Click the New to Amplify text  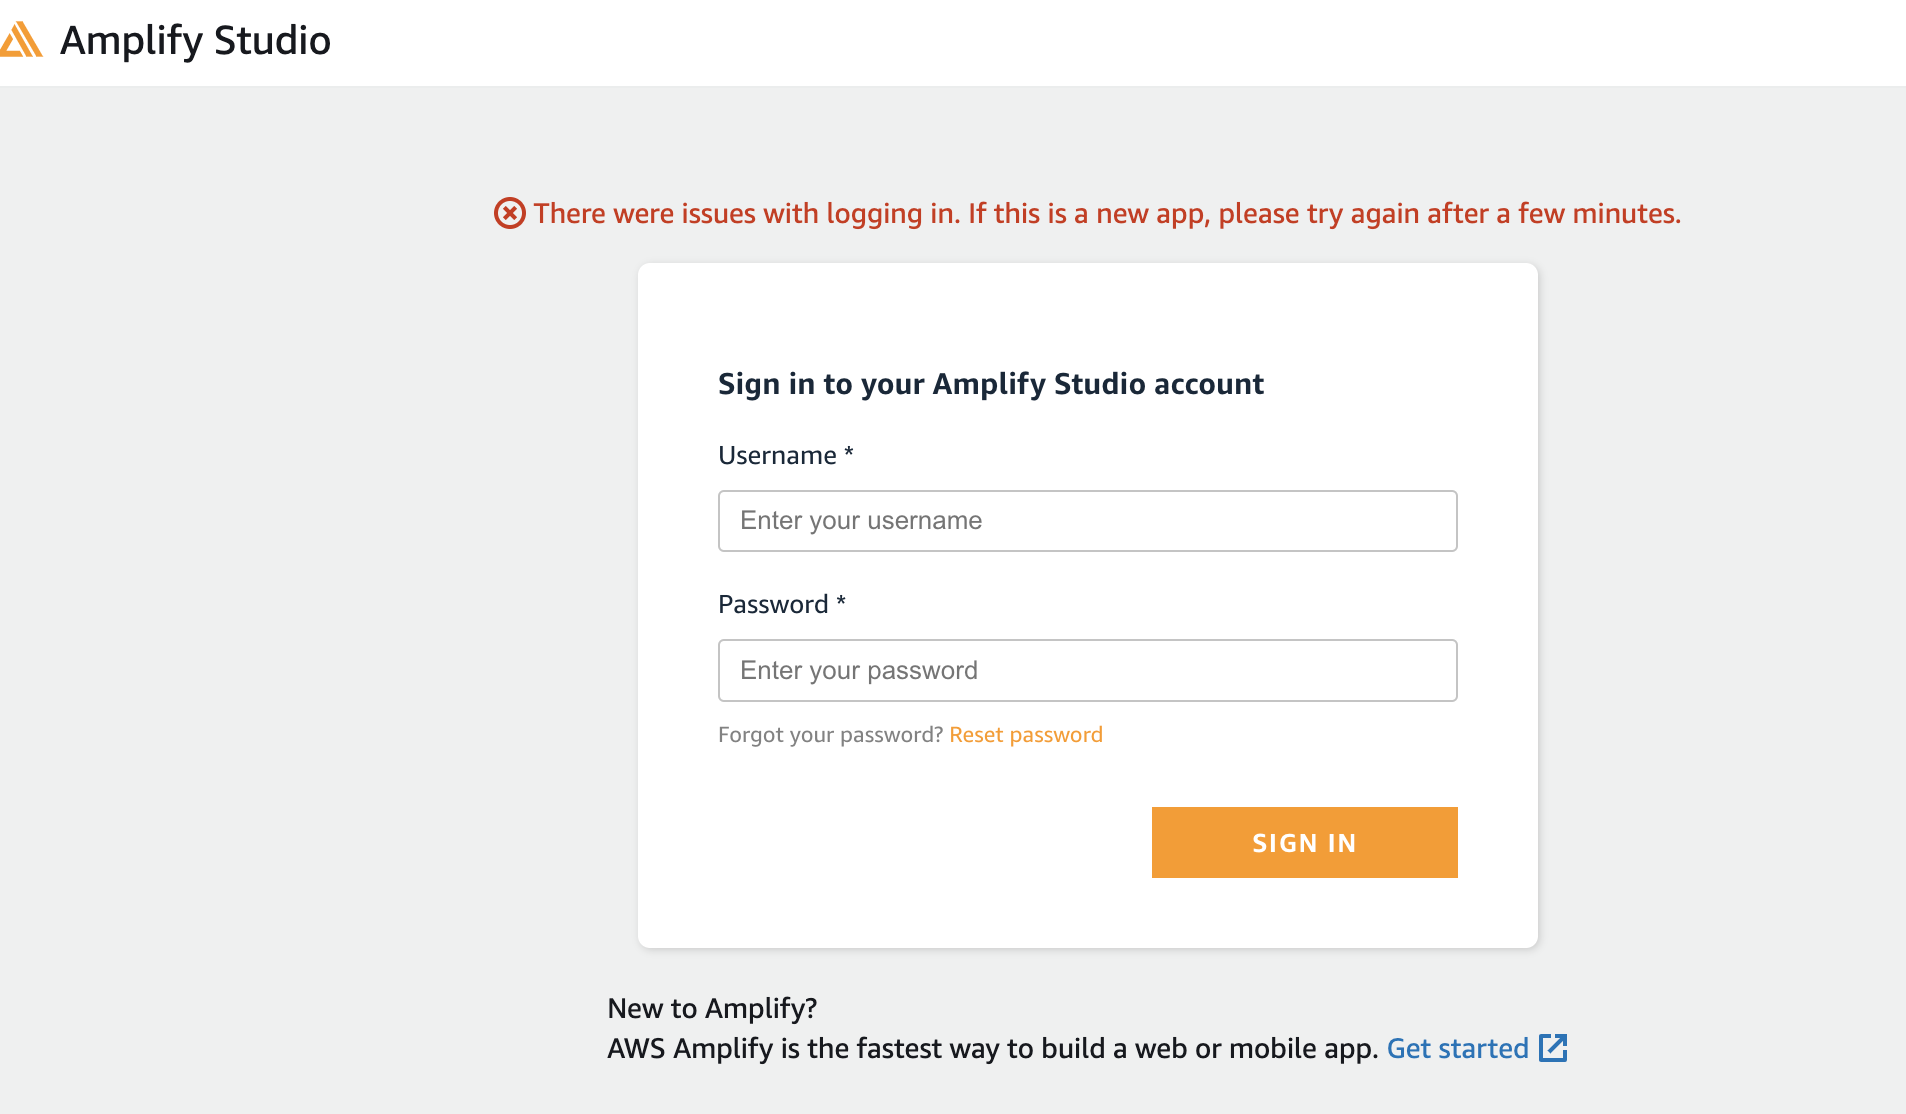click(x=712, y=1008)
